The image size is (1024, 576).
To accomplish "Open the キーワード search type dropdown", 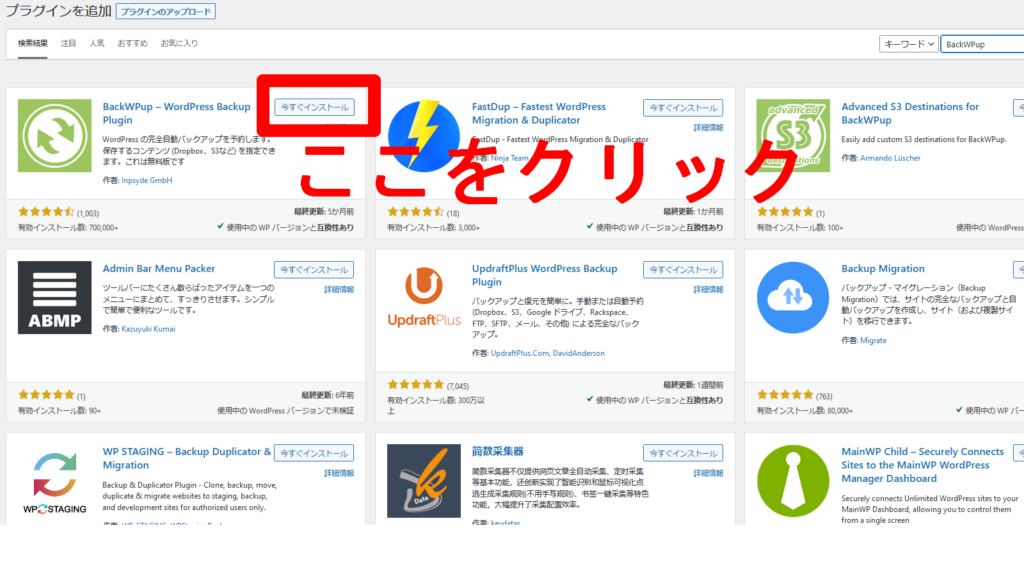I will point(908,44).
